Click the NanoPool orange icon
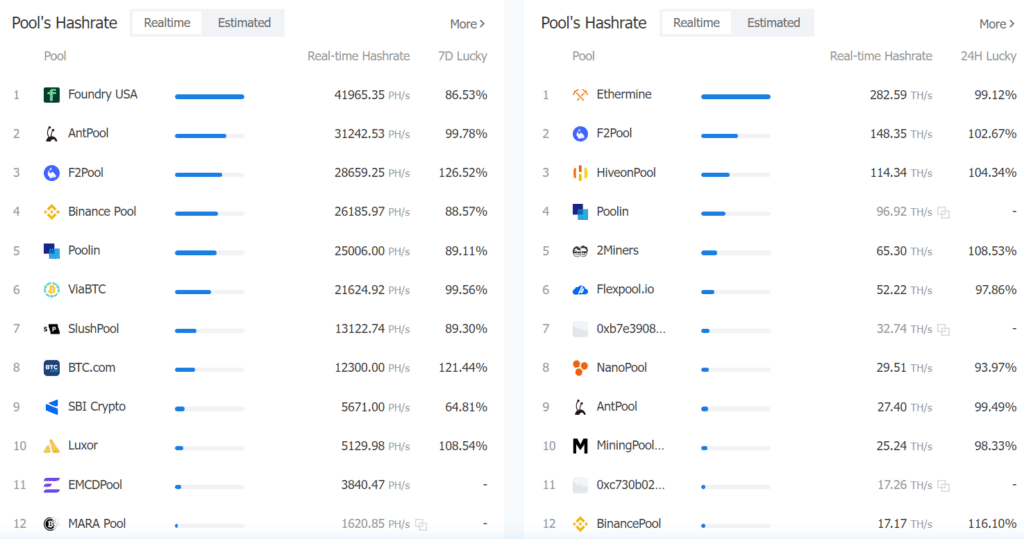The width and height of the screenshot is (1024, 539). tap(580, 368)
